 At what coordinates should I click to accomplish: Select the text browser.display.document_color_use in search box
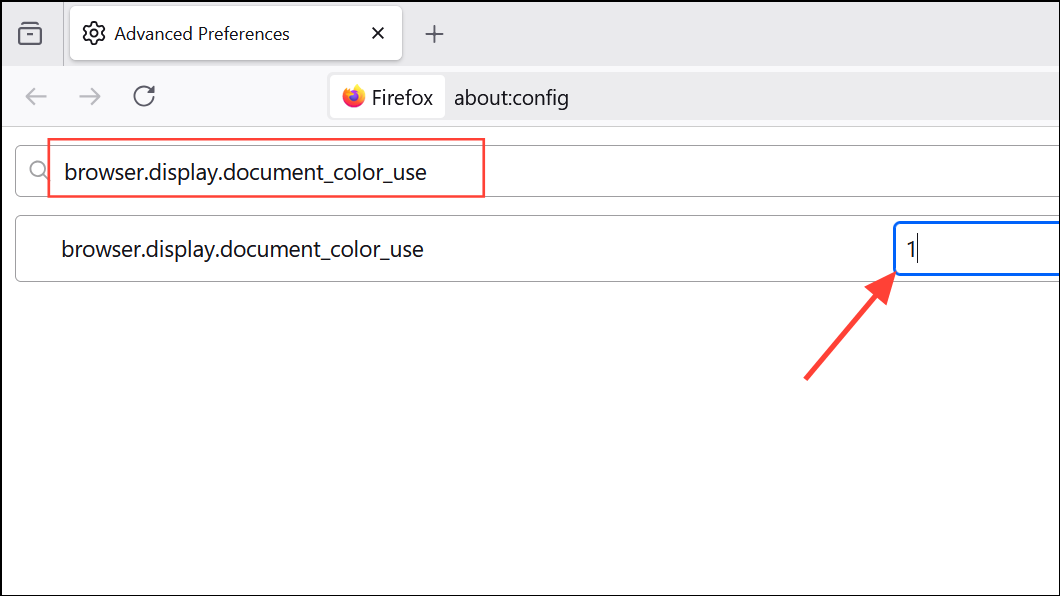[x=245, y=171]
